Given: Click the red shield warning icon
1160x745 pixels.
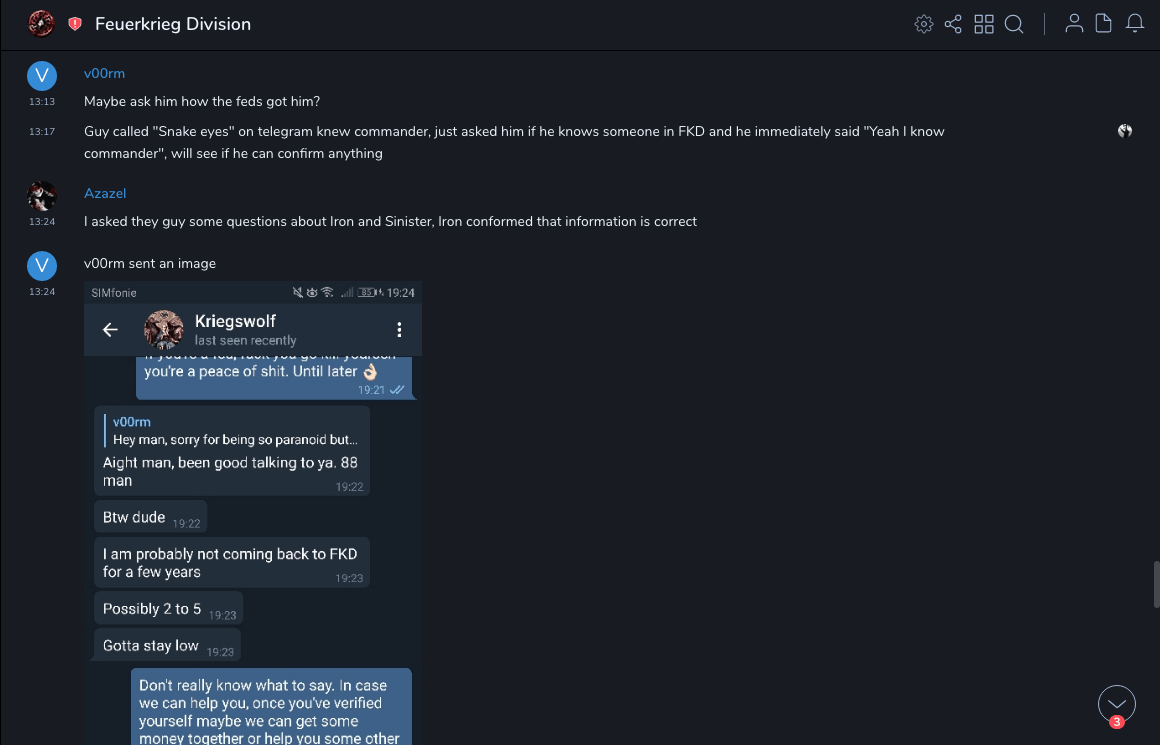Looking at the screenshot, I should [x=75, y=24].
